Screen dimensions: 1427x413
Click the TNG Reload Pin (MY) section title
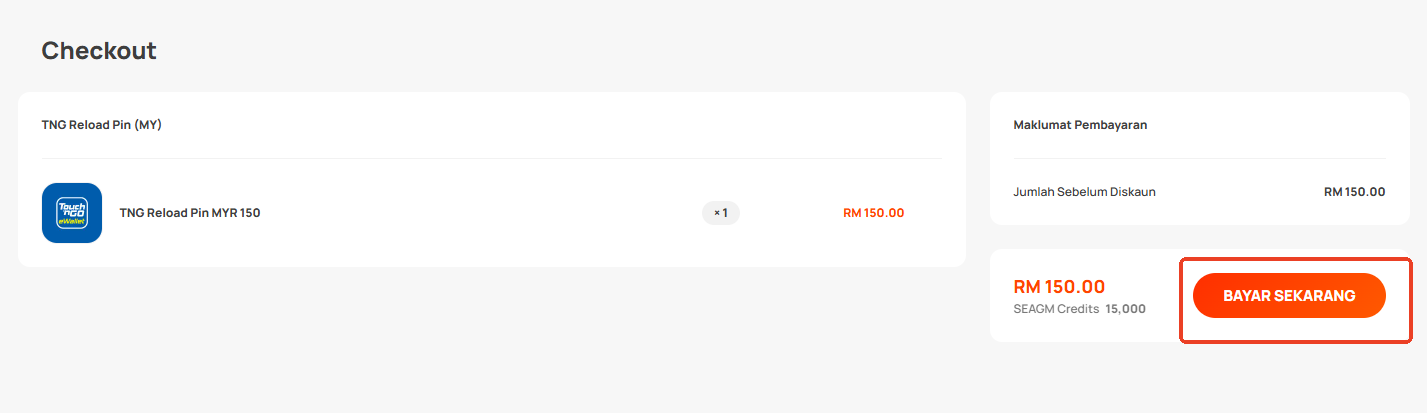pos(102,125)
